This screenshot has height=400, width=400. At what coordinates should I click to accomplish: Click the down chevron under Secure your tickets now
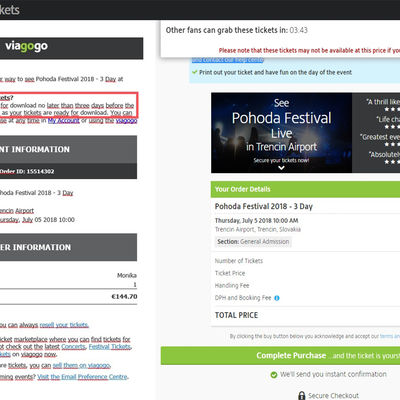point(281,168)
